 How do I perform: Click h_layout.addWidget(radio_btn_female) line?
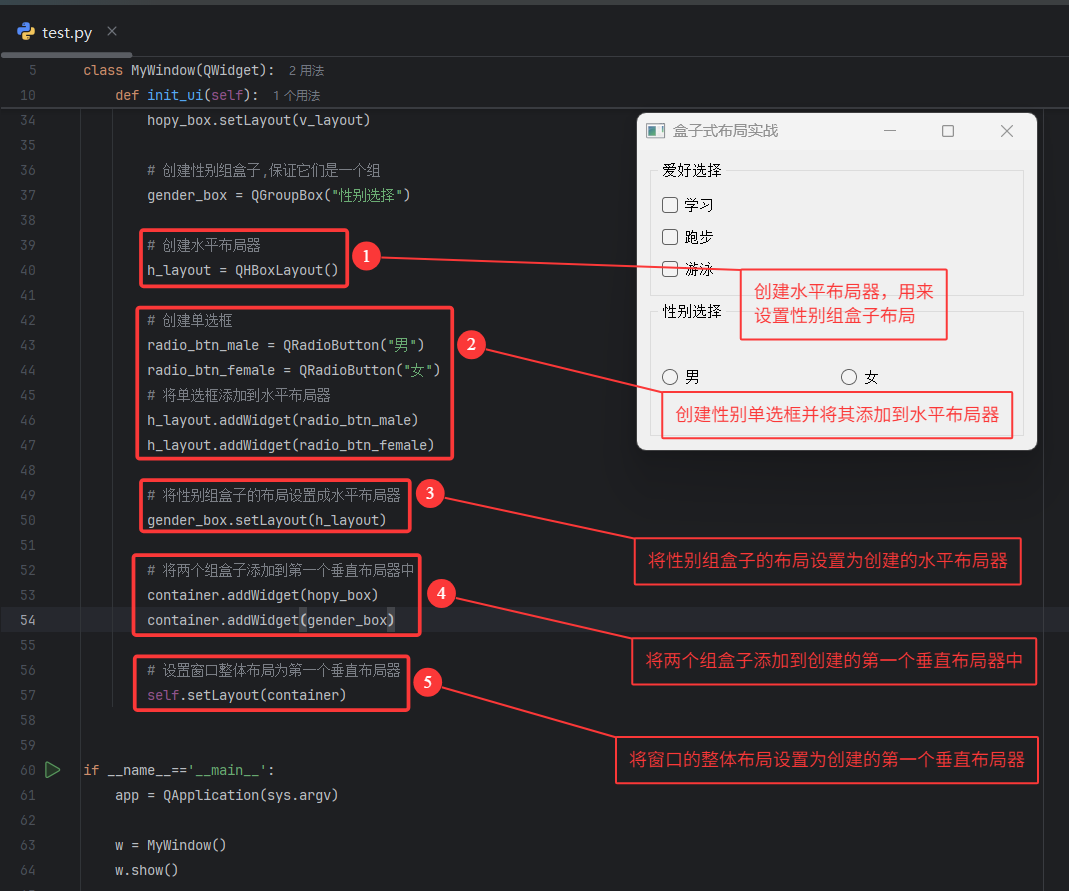(x=291, y=445)
